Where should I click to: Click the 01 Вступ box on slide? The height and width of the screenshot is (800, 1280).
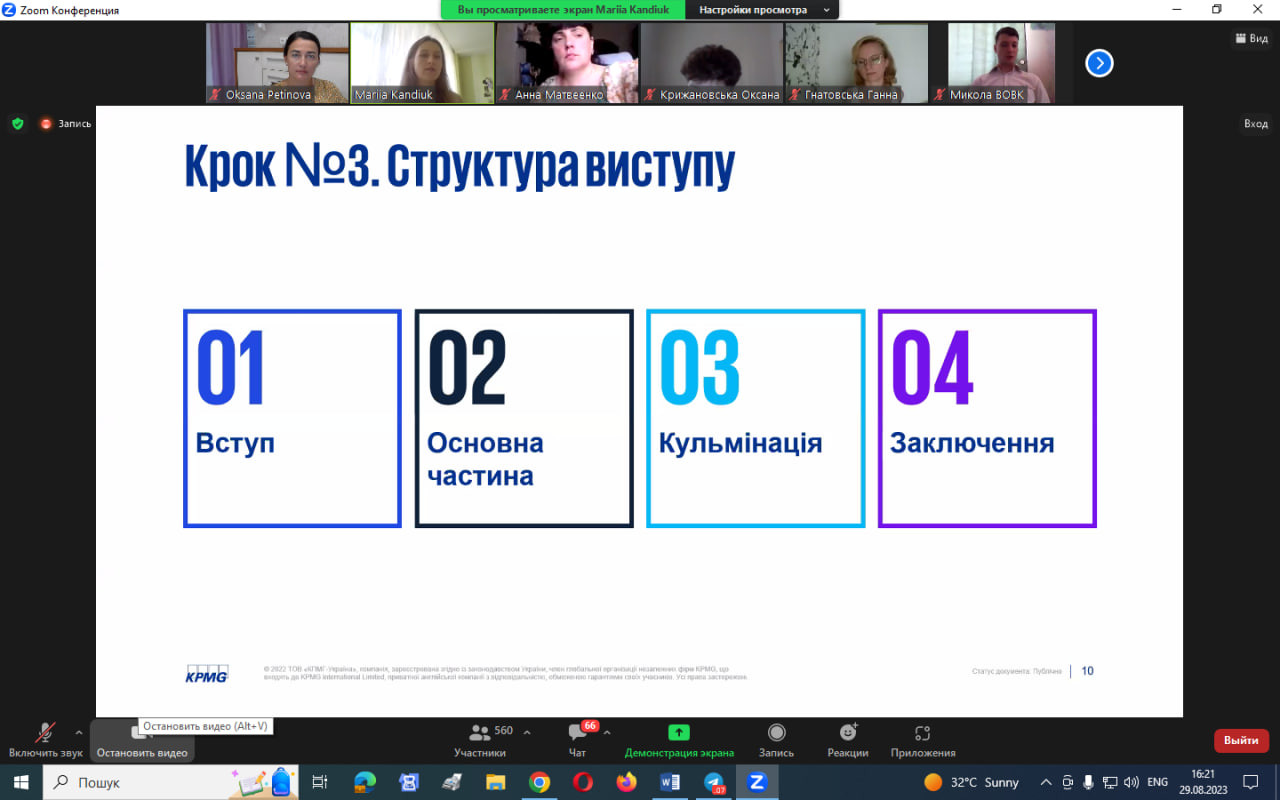tap(292, 418)
